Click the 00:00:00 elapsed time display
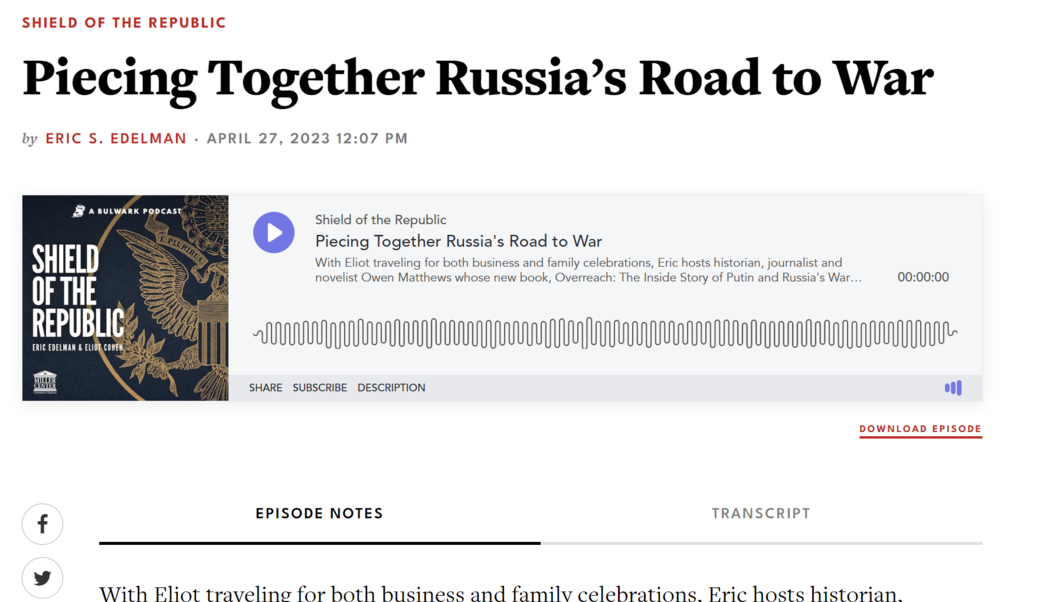 point(923,277)
